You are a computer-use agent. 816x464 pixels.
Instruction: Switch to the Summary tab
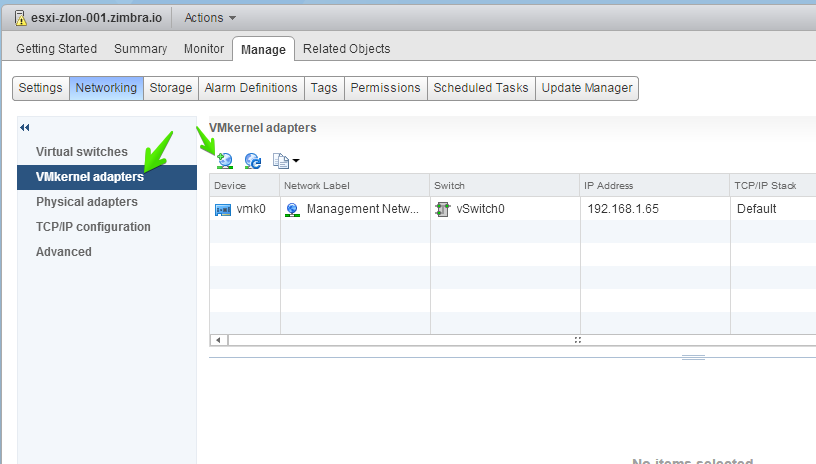(141, 49)
